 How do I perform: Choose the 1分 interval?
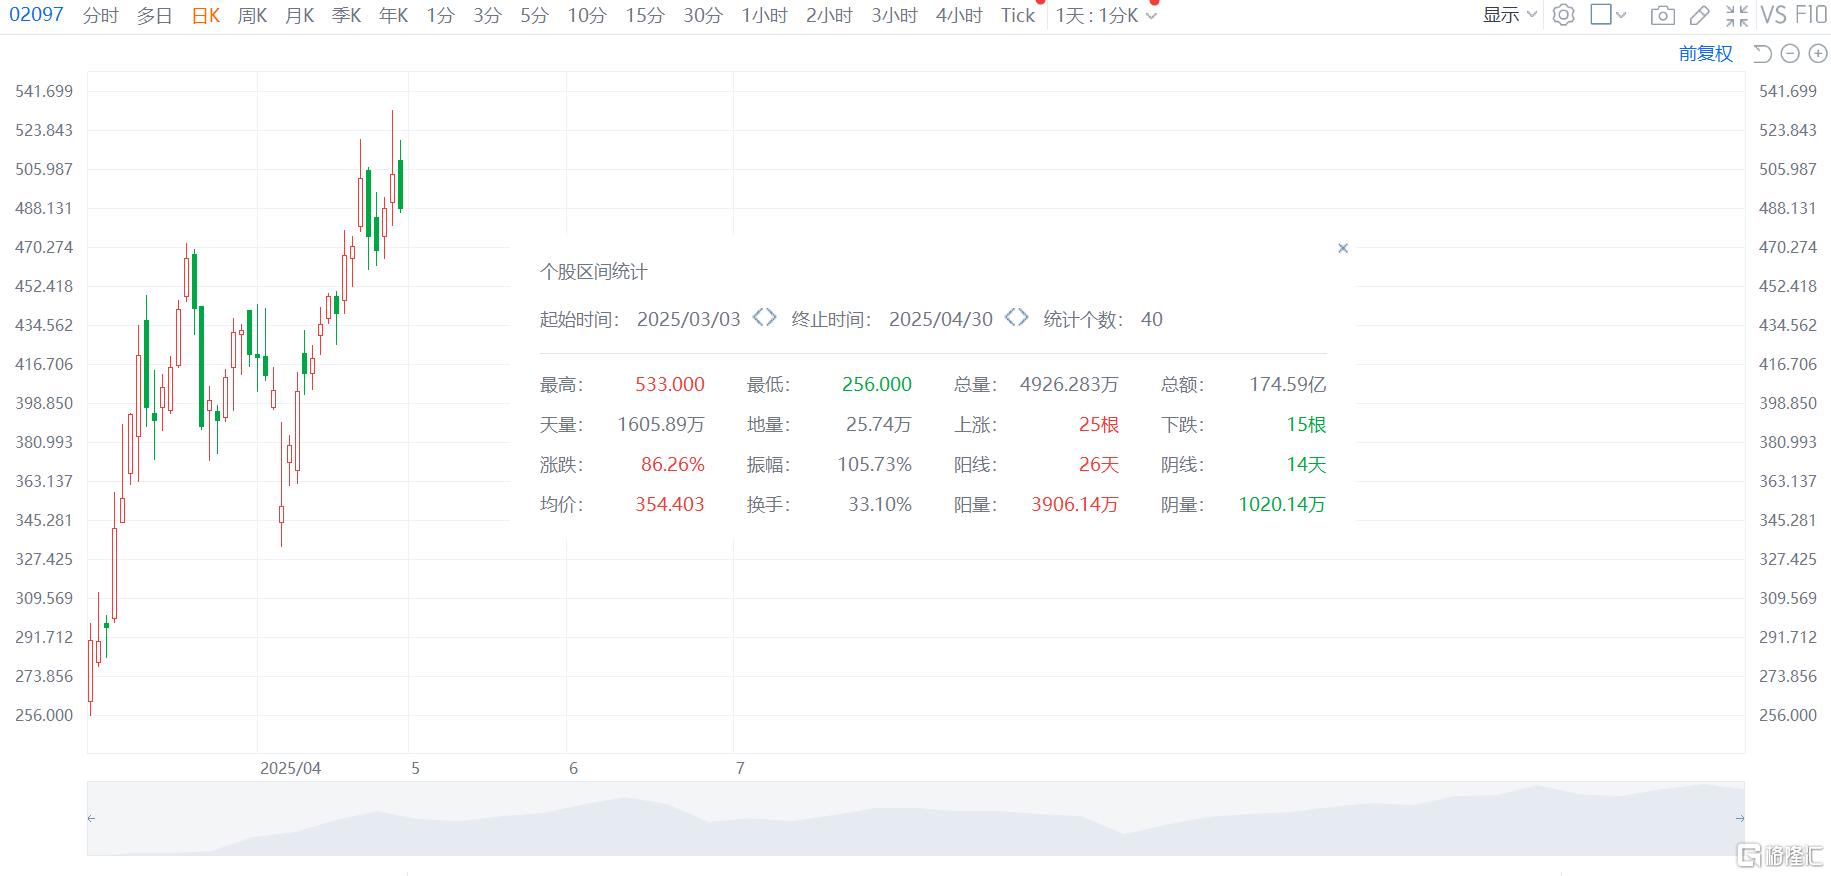440,15
